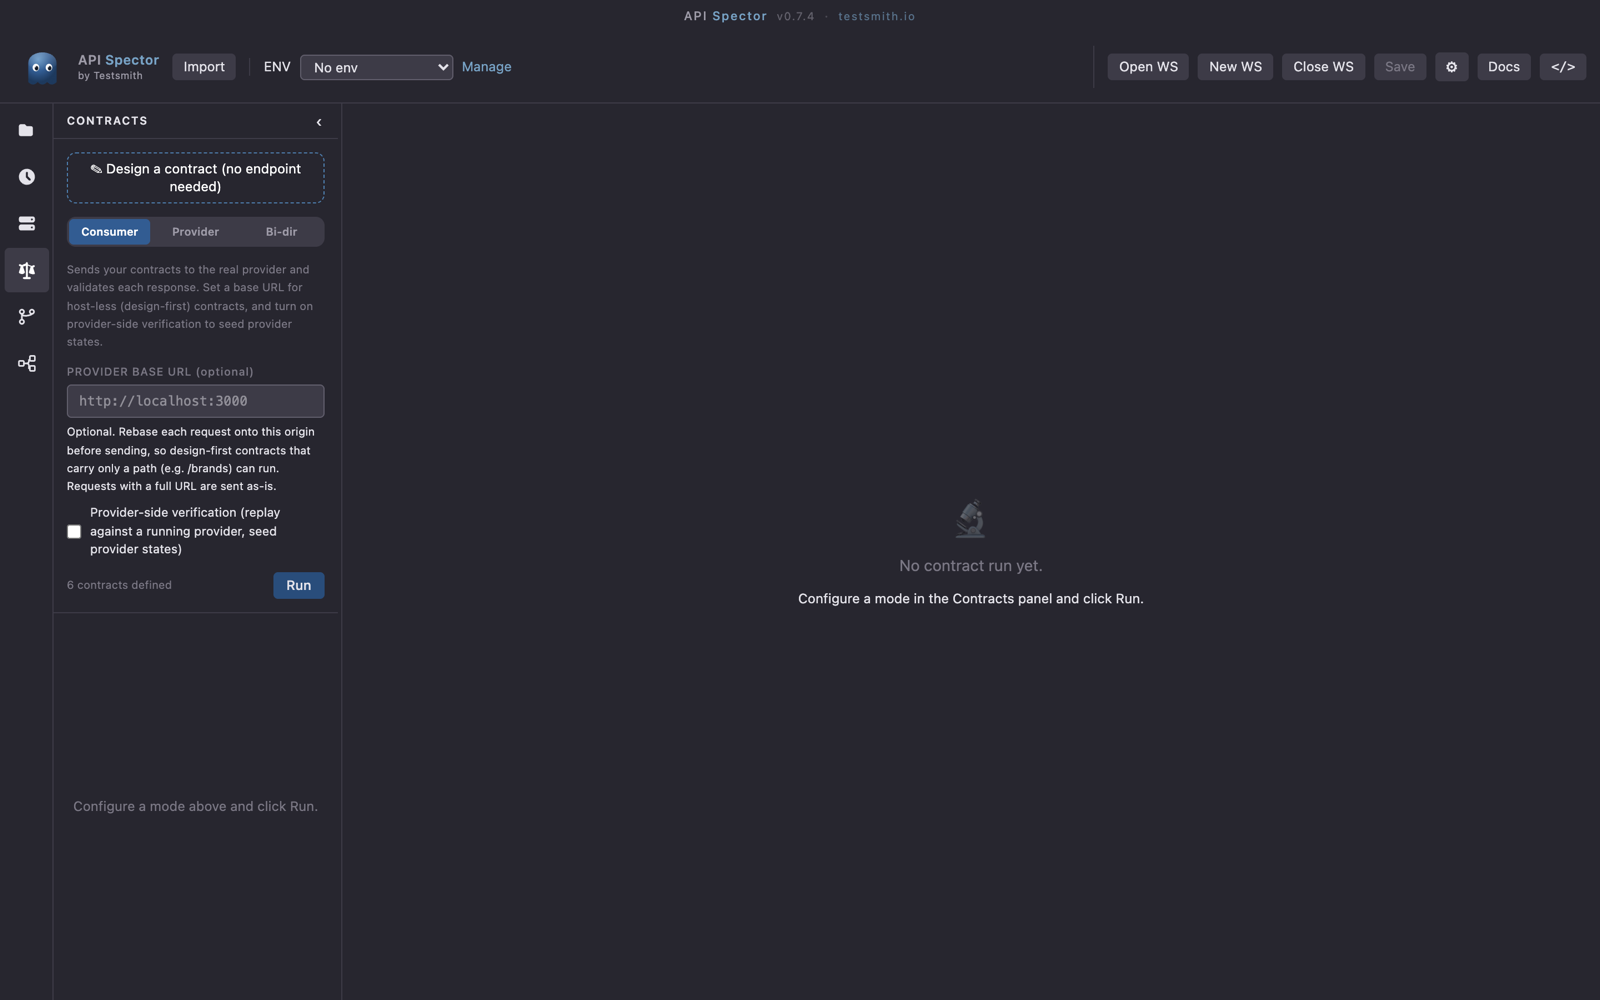This screenshot has width=1600, height=1000.
Task: Click the microscope empty-state icon
Action: coord(970,519)
